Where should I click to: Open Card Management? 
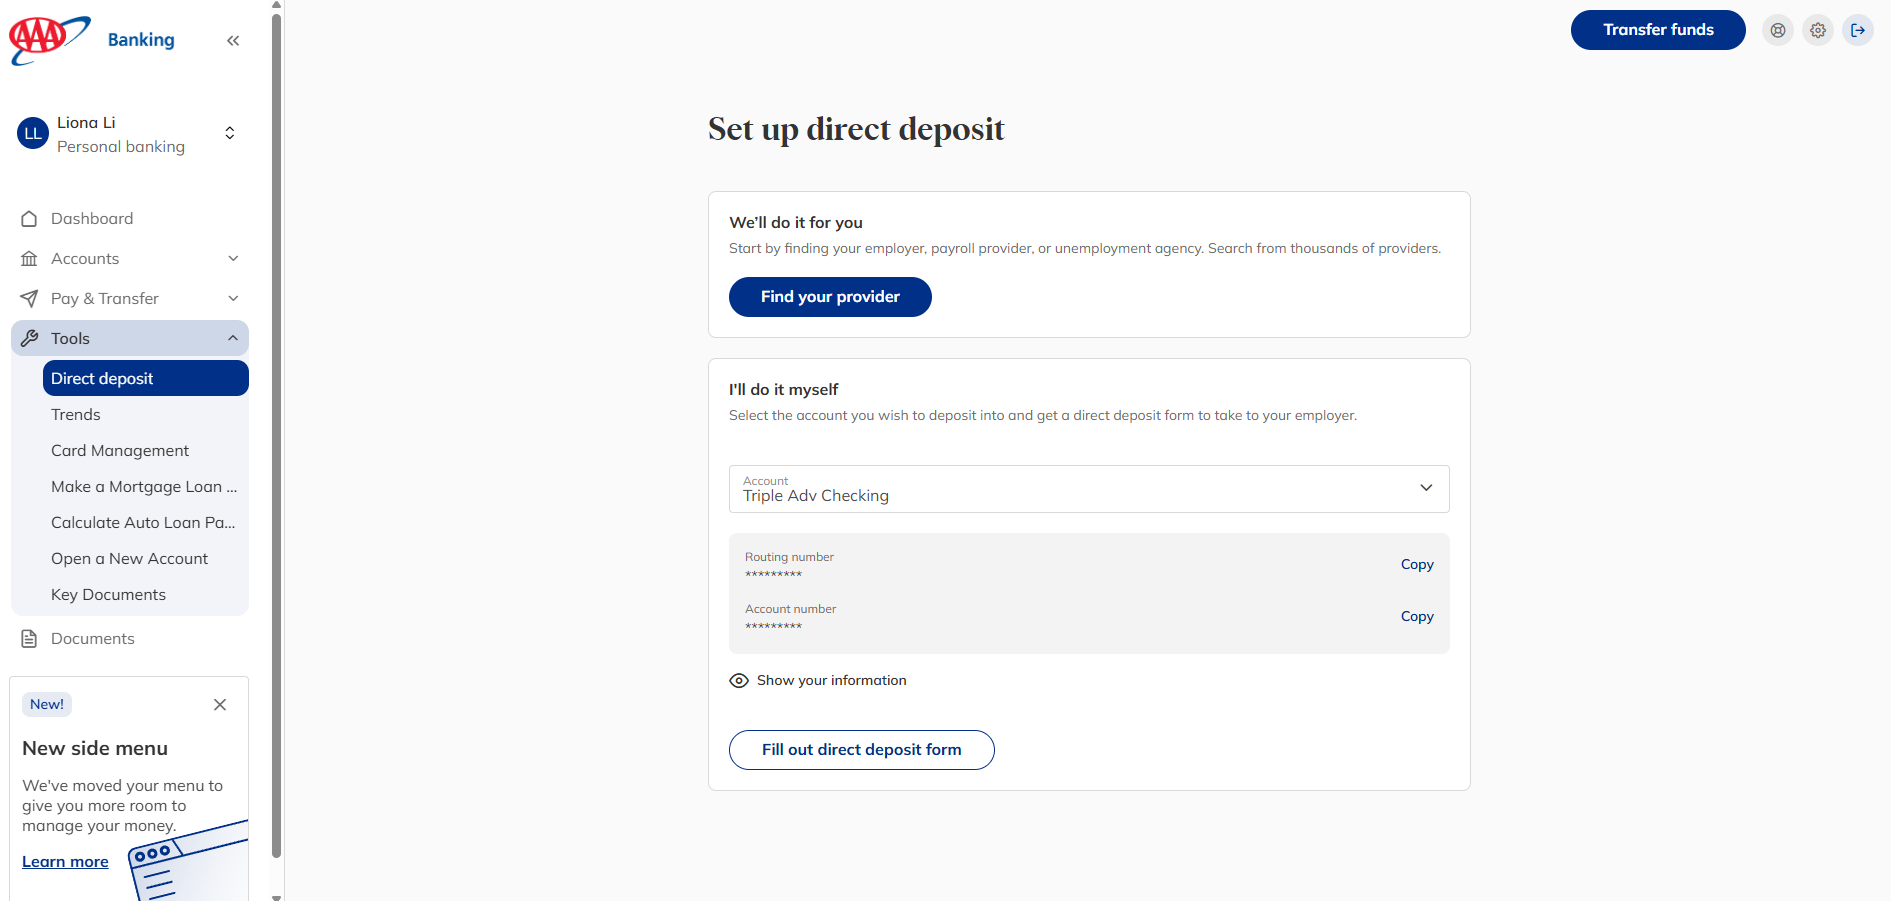(120, 451)
